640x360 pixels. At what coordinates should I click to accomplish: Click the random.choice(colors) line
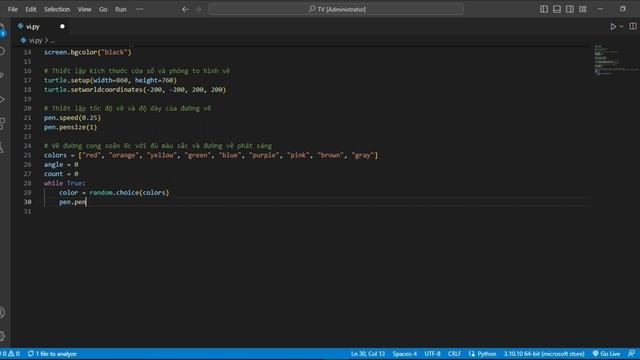point(114,193)
